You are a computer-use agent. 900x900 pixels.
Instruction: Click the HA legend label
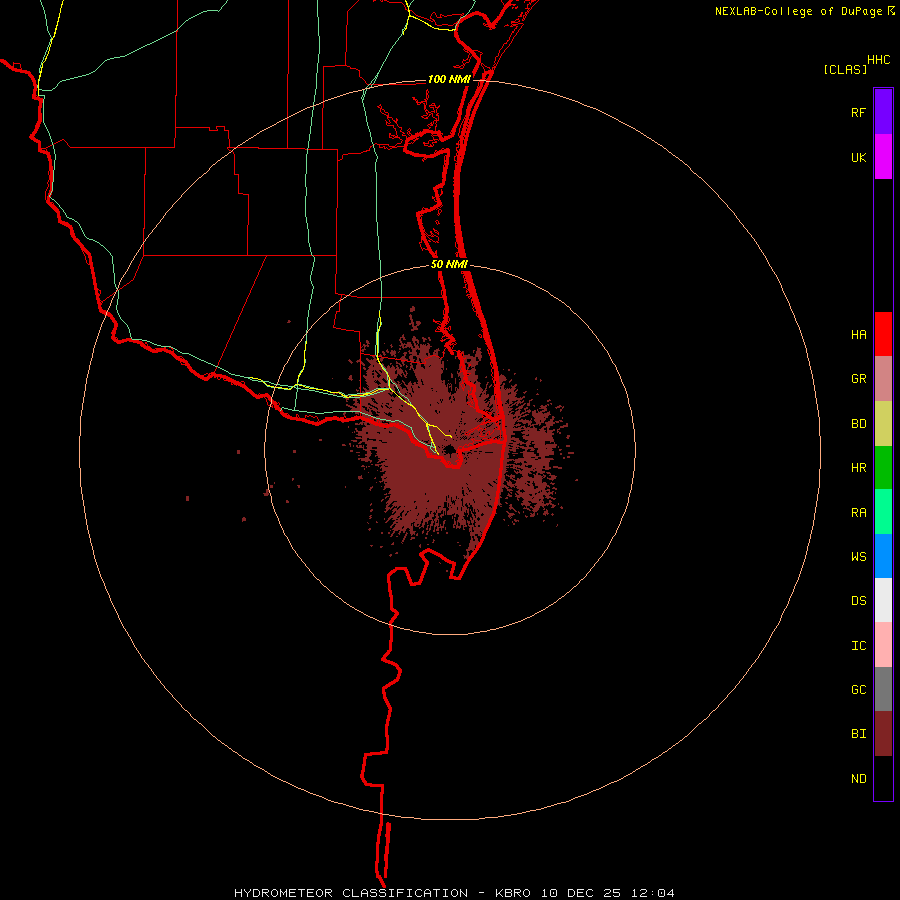coord(858,335)
